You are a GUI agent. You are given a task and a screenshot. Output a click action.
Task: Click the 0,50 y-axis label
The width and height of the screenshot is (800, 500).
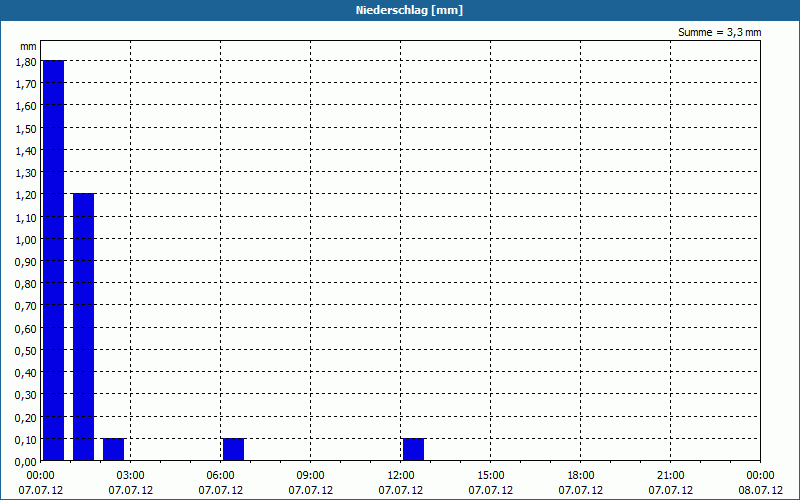pyautogui.click(x=26, y=351)
